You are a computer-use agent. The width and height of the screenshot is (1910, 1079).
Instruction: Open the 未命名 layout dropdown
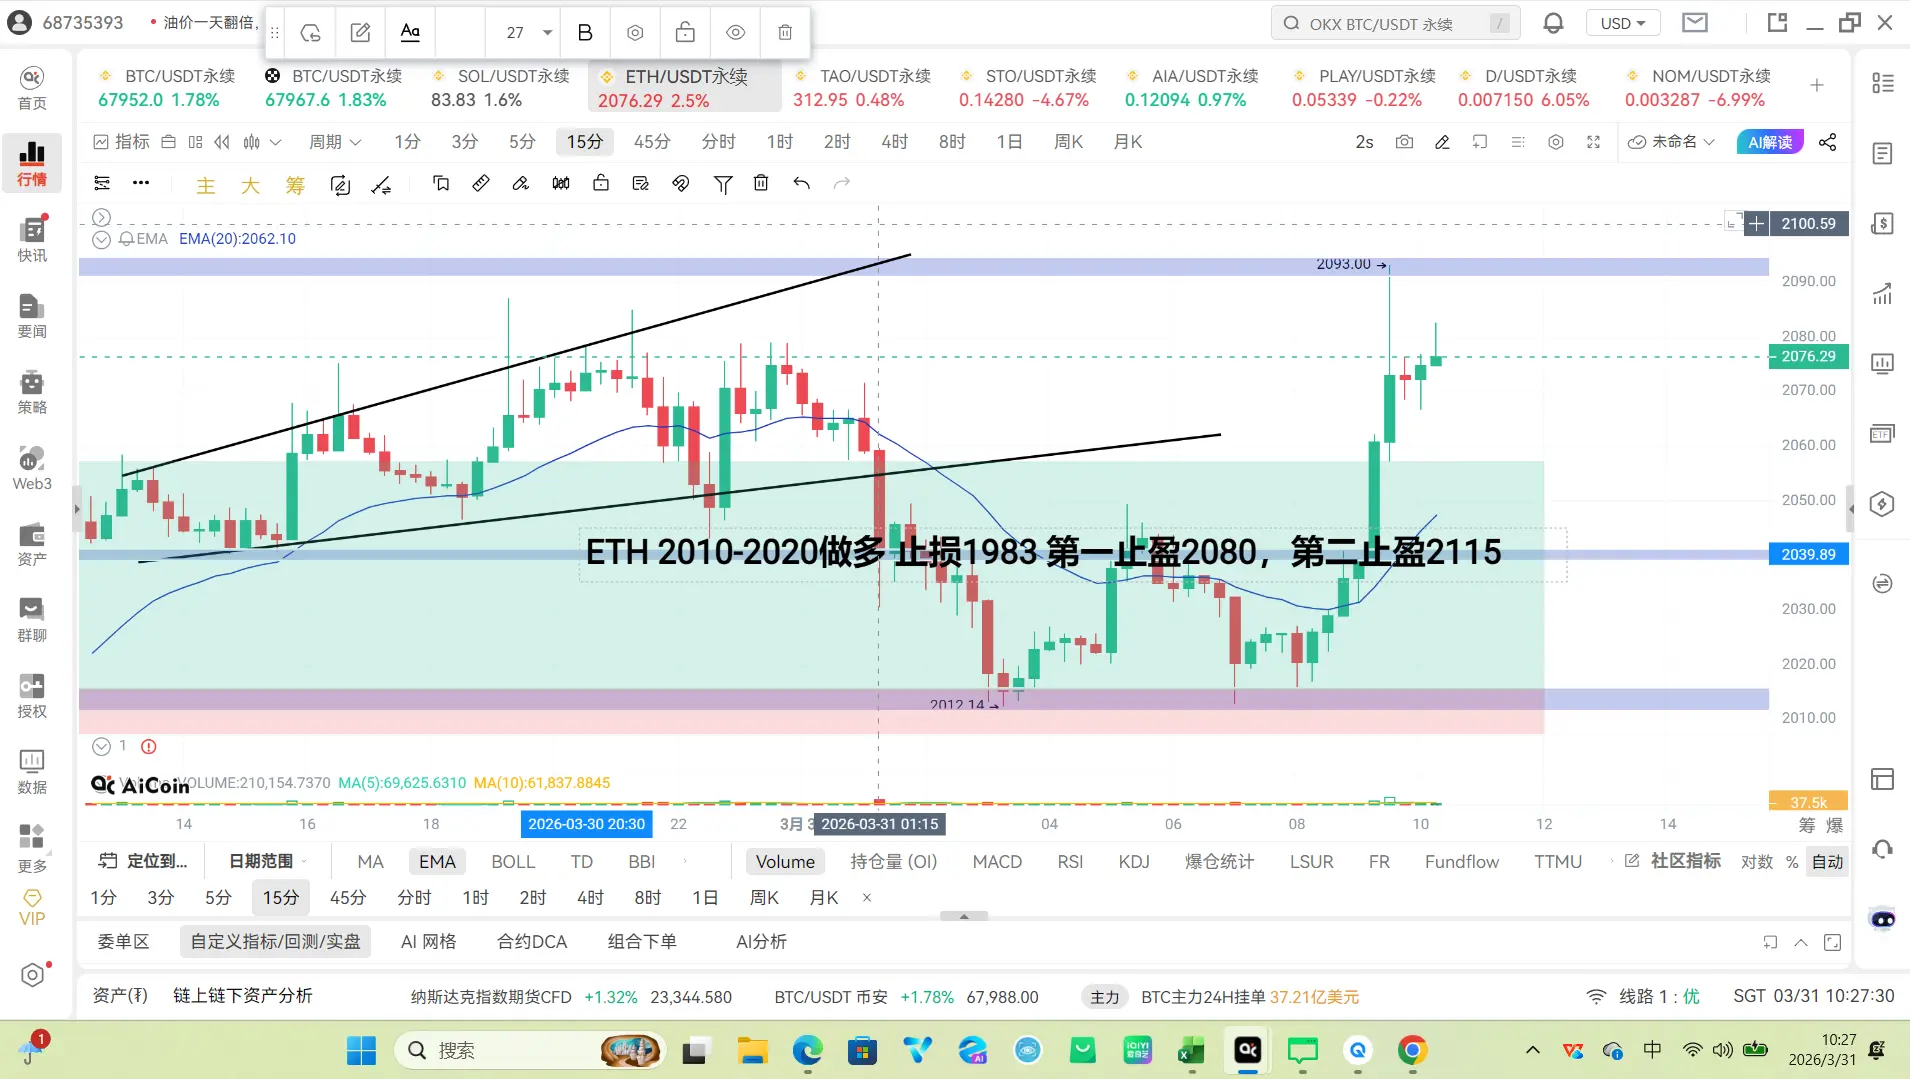click(x=1672, y=142)
